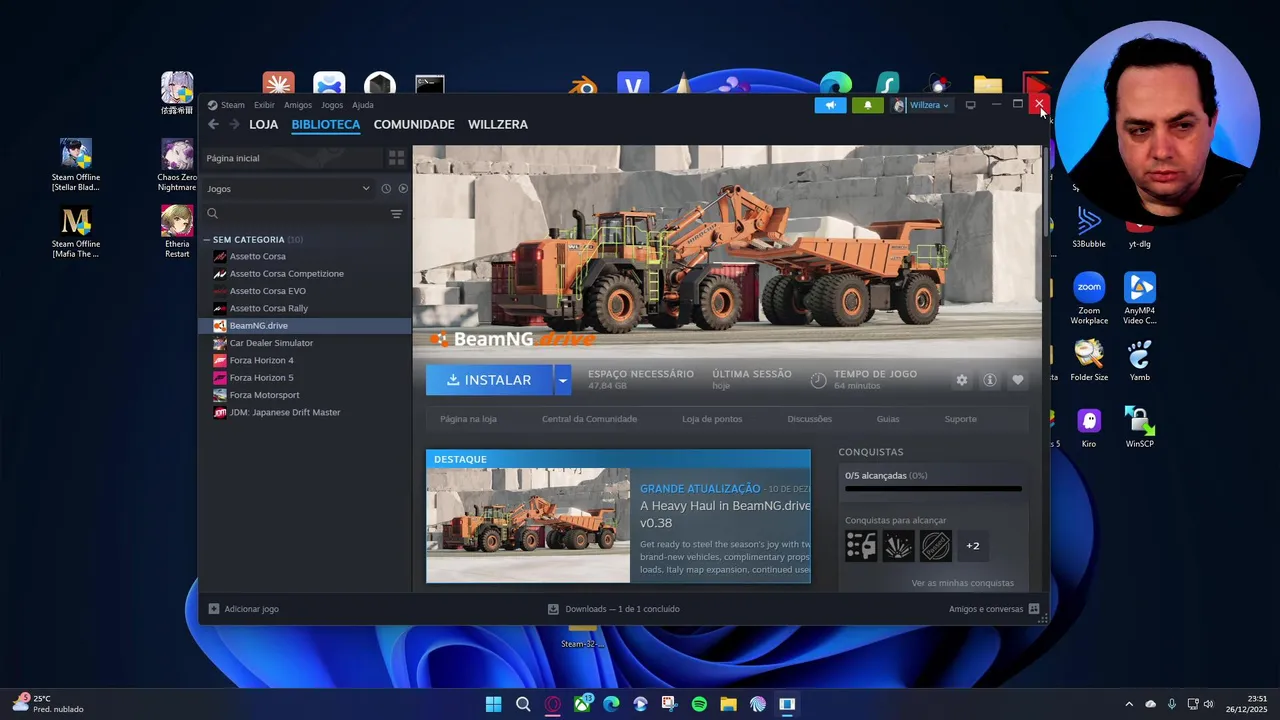1280x720 pixels.
Task: Open advanced filter options icon
Action: point(396,214)
